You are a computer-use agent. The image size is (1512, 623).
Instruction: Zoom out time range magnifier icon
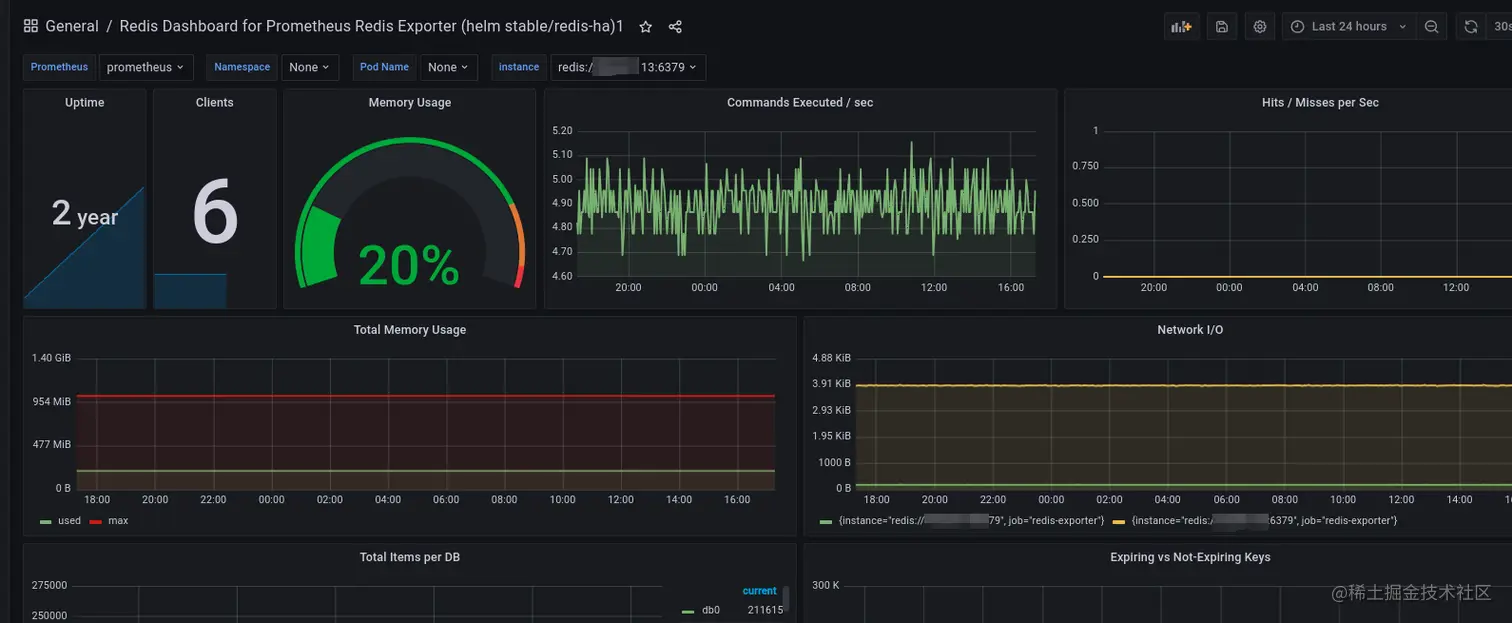[x=1431, y=27]
